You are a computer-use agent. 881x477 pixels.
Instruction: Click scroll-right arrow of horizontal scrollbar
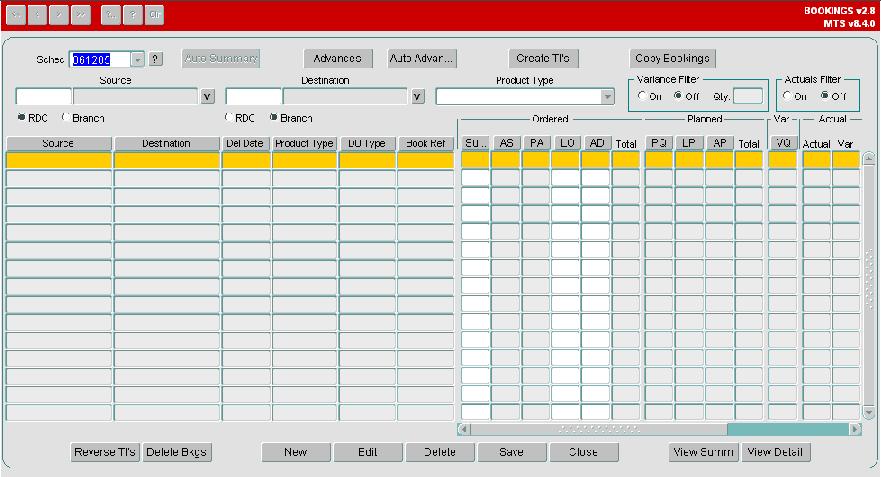tap(855, 429)
